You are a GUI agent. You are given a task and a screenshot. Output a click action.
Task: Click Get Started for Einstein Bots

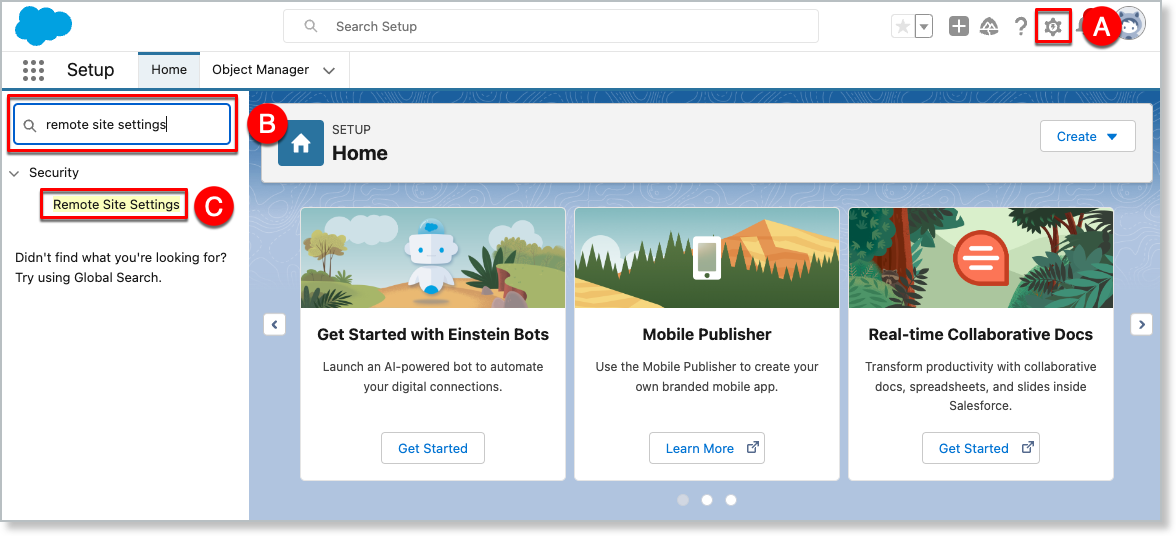[x=433, y=448]
